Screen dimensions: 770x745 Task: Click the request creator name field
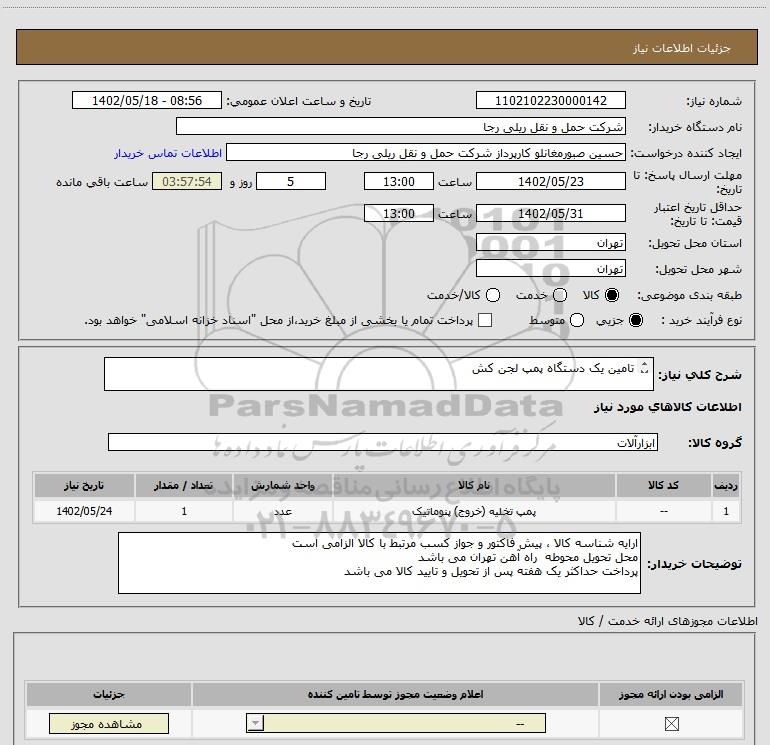pos(426,152)
